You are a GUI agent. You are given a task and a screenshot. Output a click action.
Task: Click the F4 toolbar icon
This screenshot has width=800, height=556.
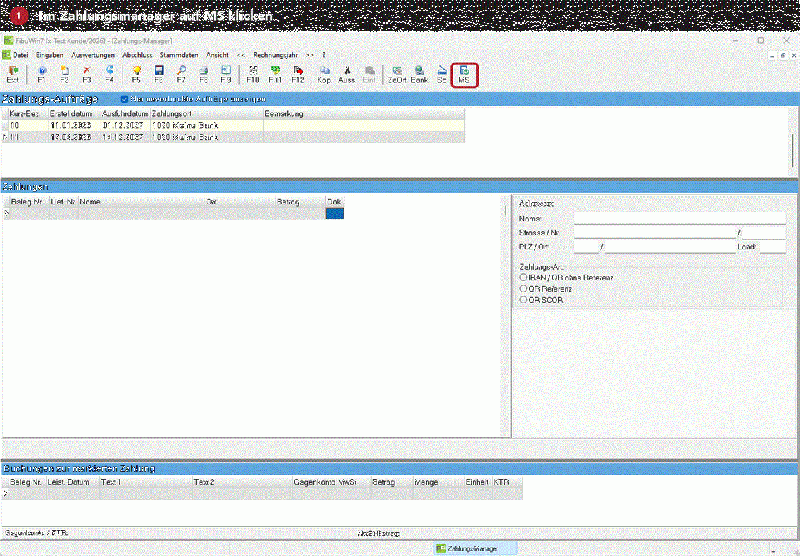pyautogui.click(x=109, y=74)
